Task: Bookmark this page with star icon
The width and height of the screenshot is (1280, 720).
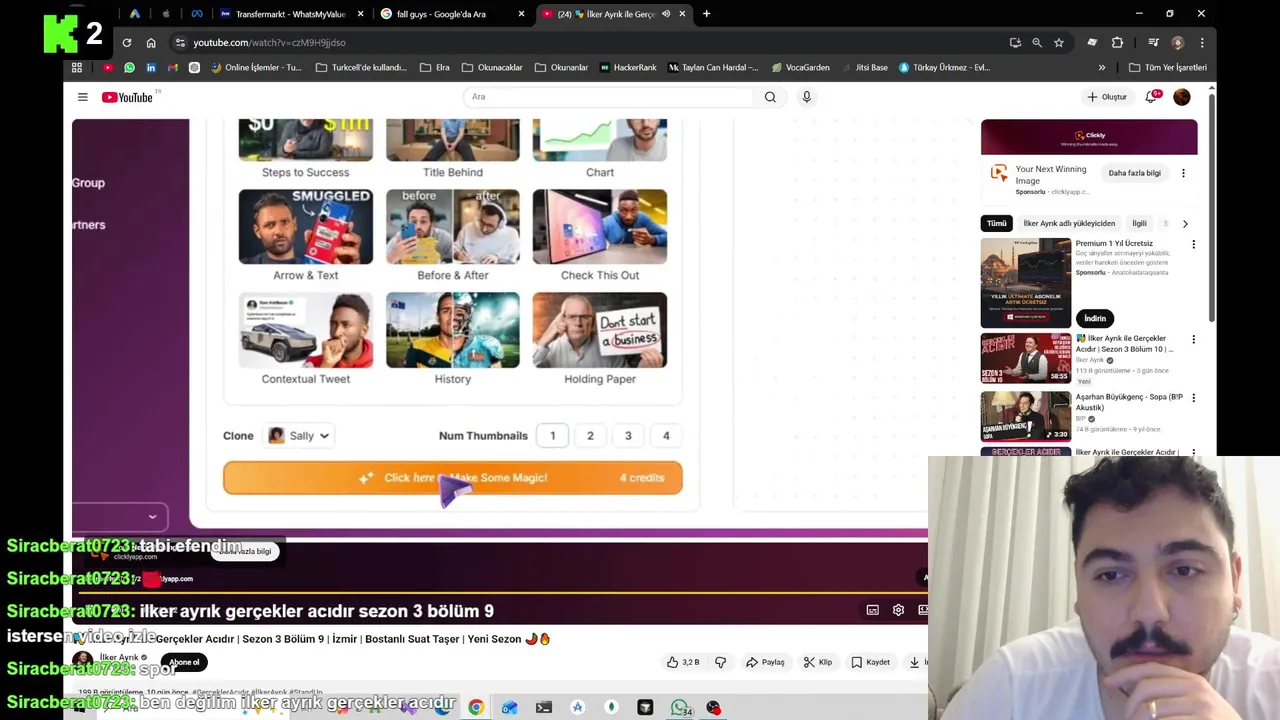Action: pyautogui.click(x=1059, y=43)
